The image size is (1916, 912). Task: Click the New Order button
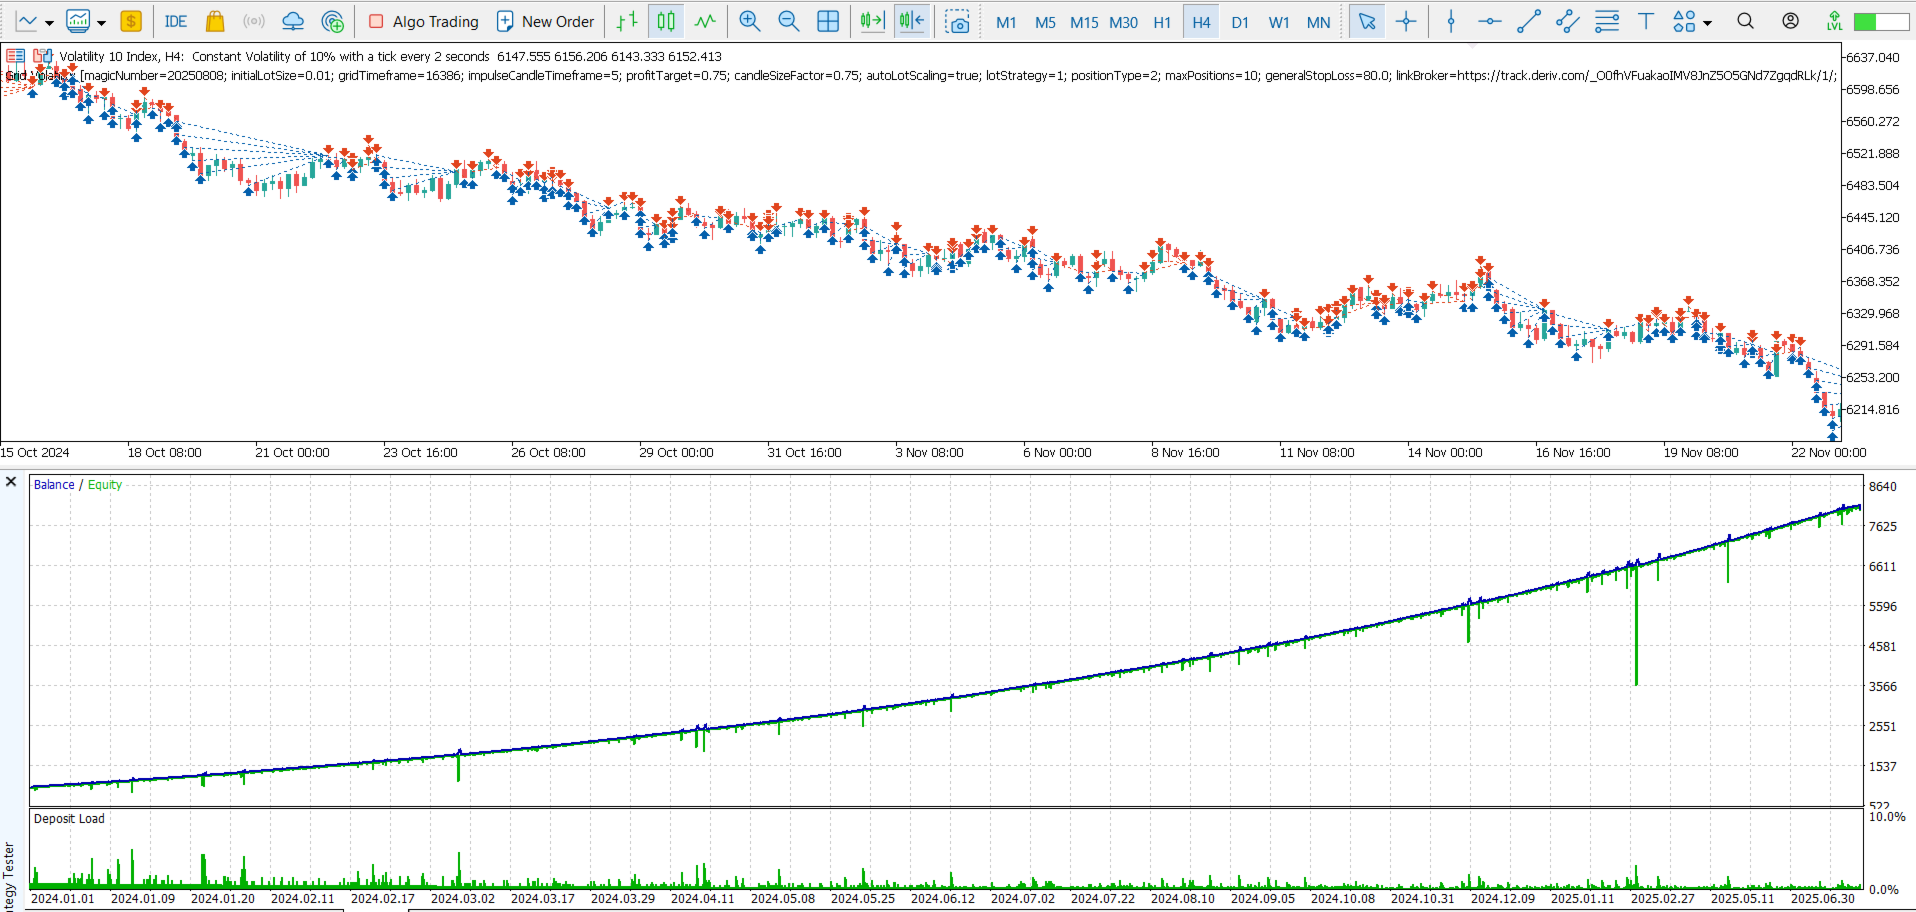pos(545,21)
